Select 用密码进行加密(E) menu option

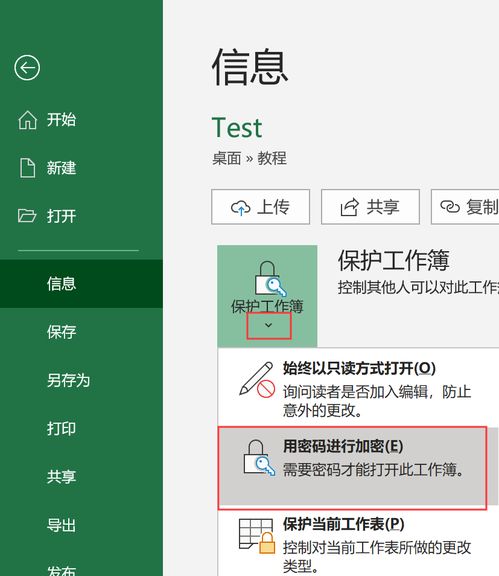coord(352,468)
